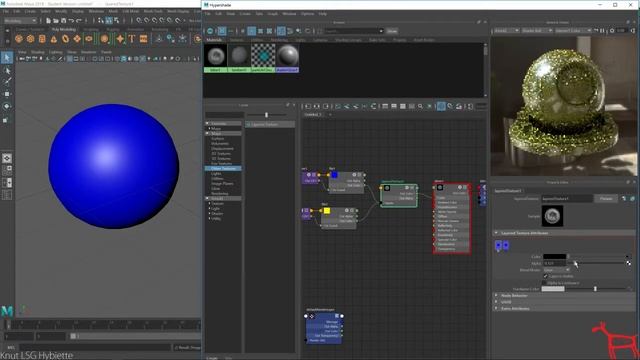The height and width of the screenshot is (360, 640).
Task: Create a polygon sphere from the Maya shelf
Action: pos(19,39)
